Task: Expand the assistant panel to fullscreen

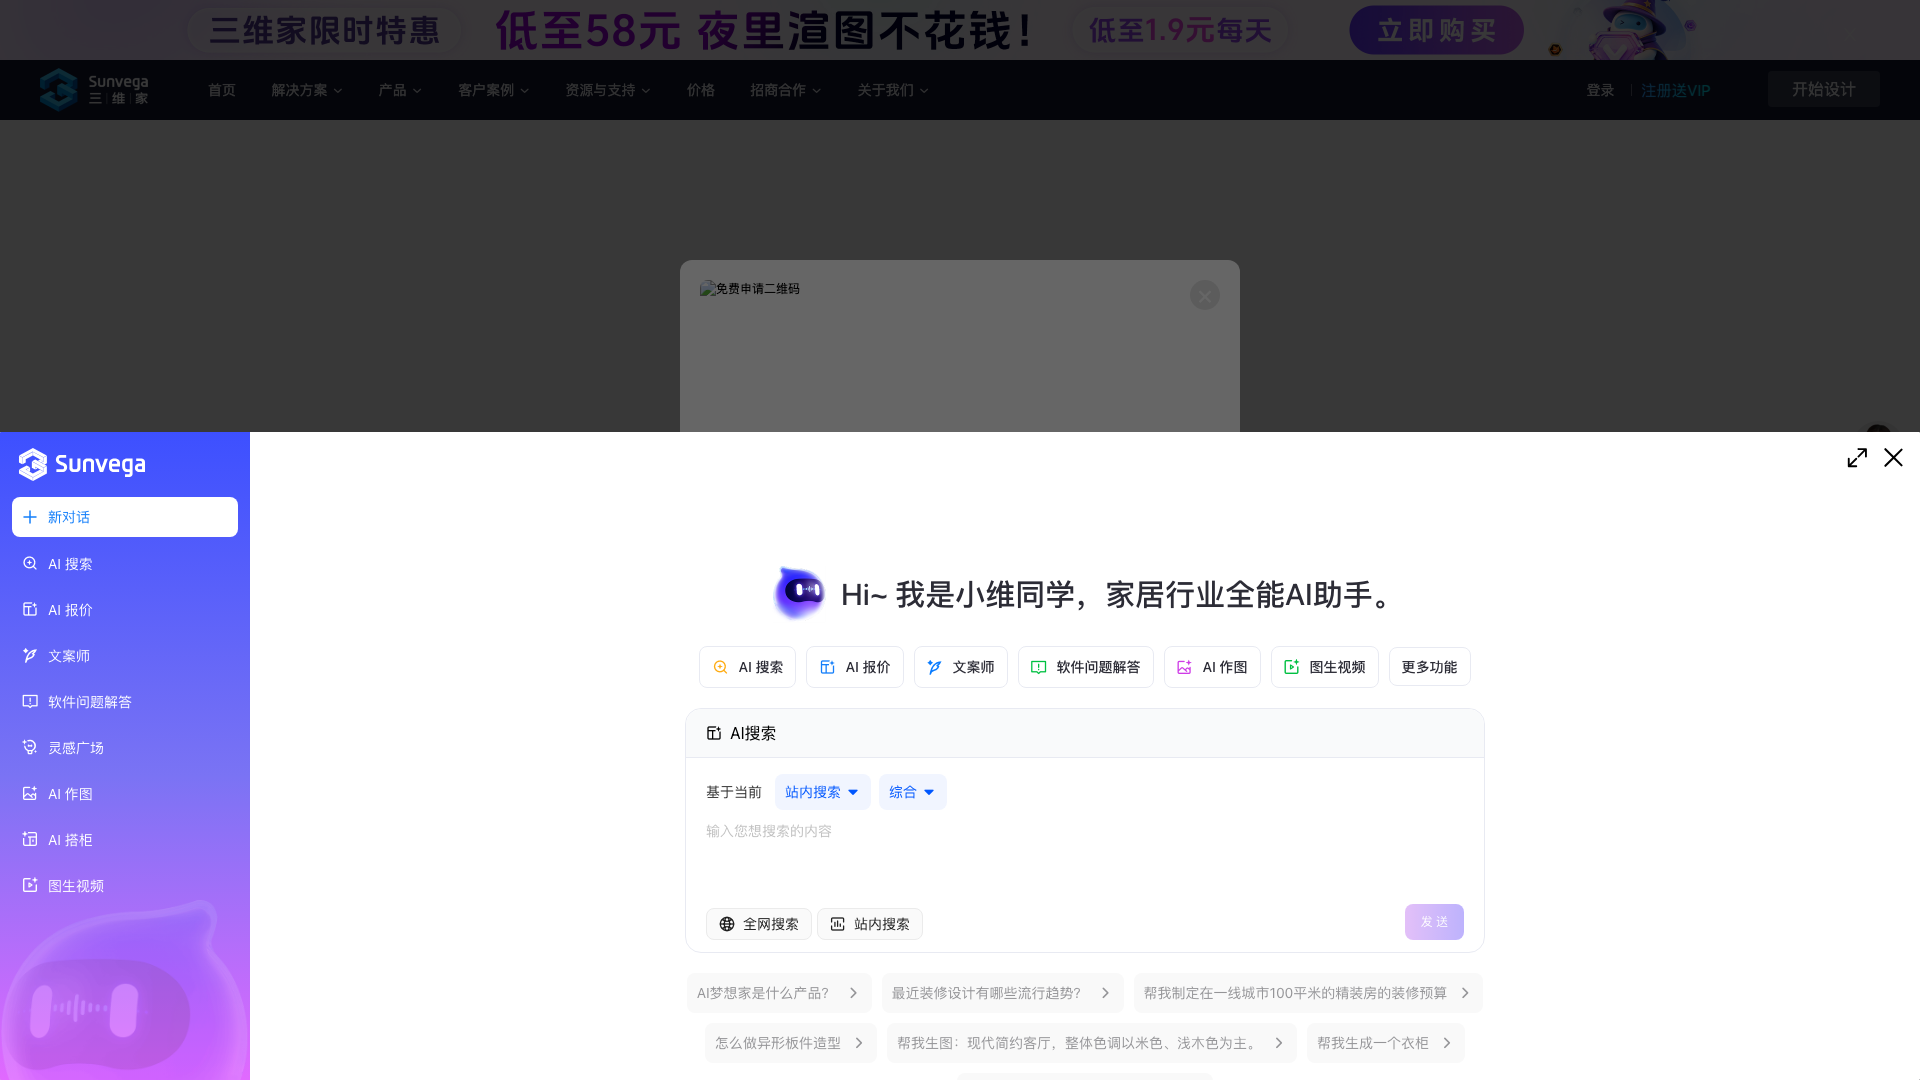Action: point(1857,458)
